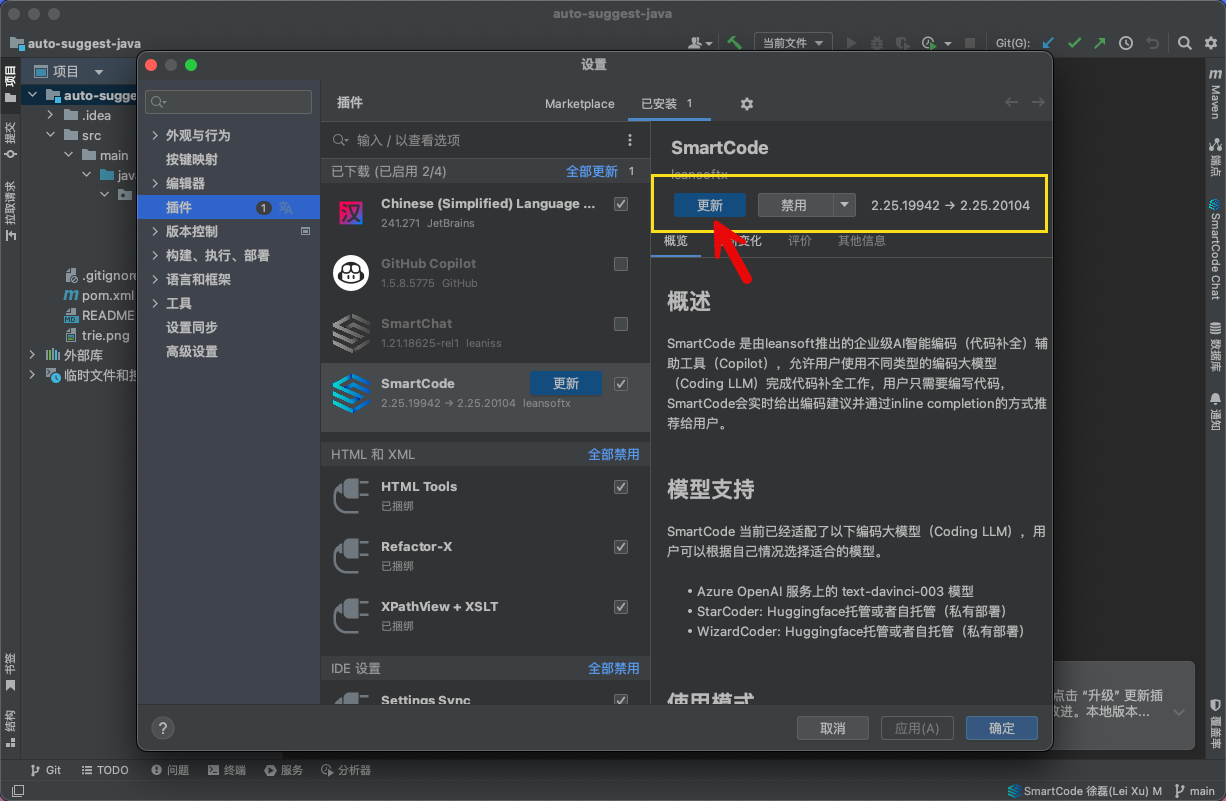Expand 版本控制 settings category
The height and width of the screenshot is (801, 1226).
pos(154,231)
